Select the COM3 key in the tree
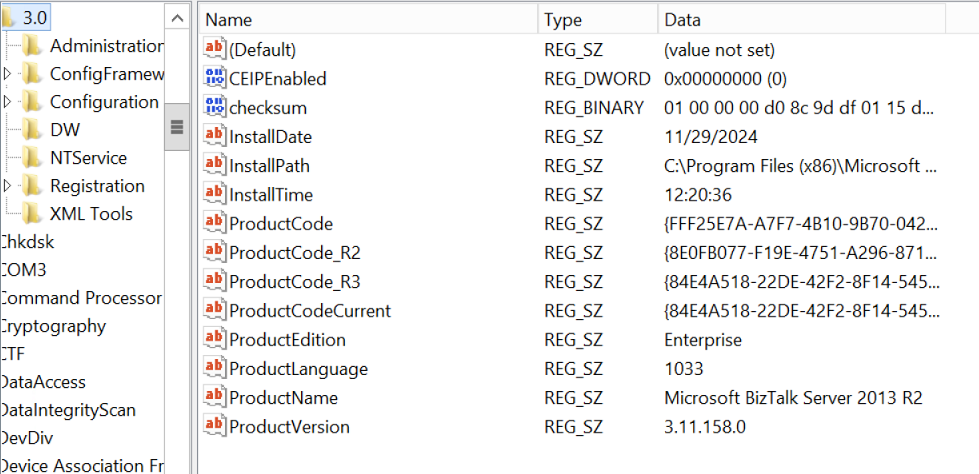Screen dimensions: 979x474 (x=24, y=270)
